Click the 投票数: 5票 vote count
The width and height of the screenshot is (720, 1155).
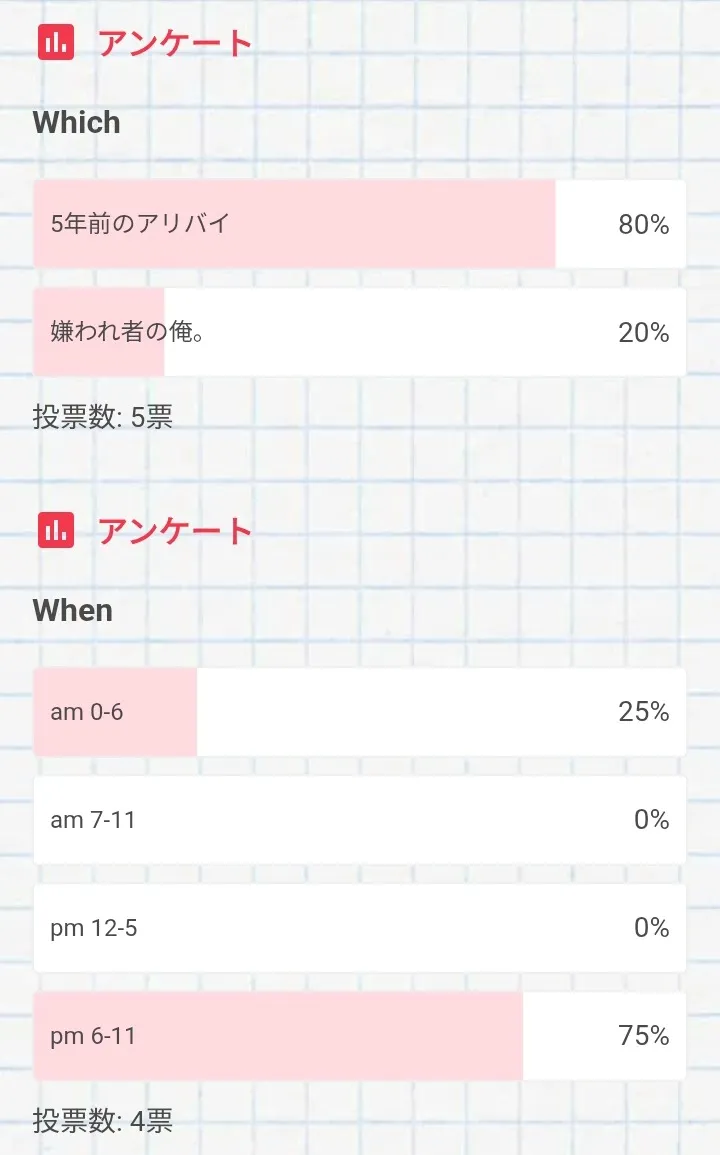coord(103,417)
